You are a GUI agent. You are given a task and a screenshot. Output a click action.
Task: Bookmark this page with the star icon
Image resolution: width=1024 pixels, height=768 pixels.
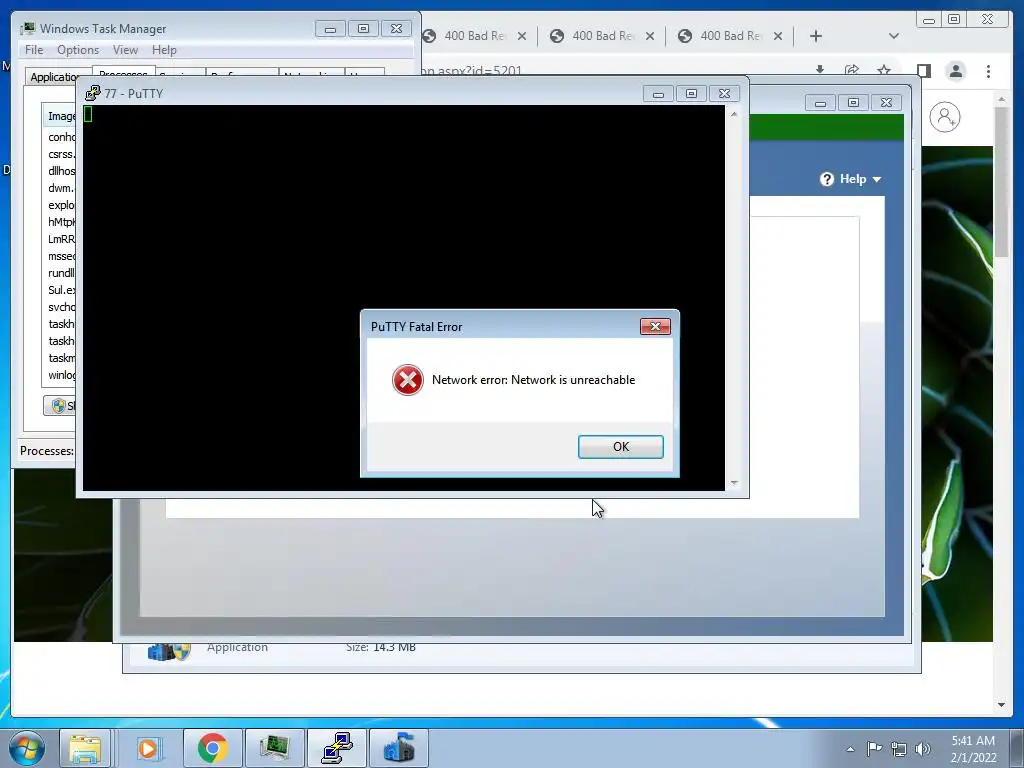coord(884,70)
